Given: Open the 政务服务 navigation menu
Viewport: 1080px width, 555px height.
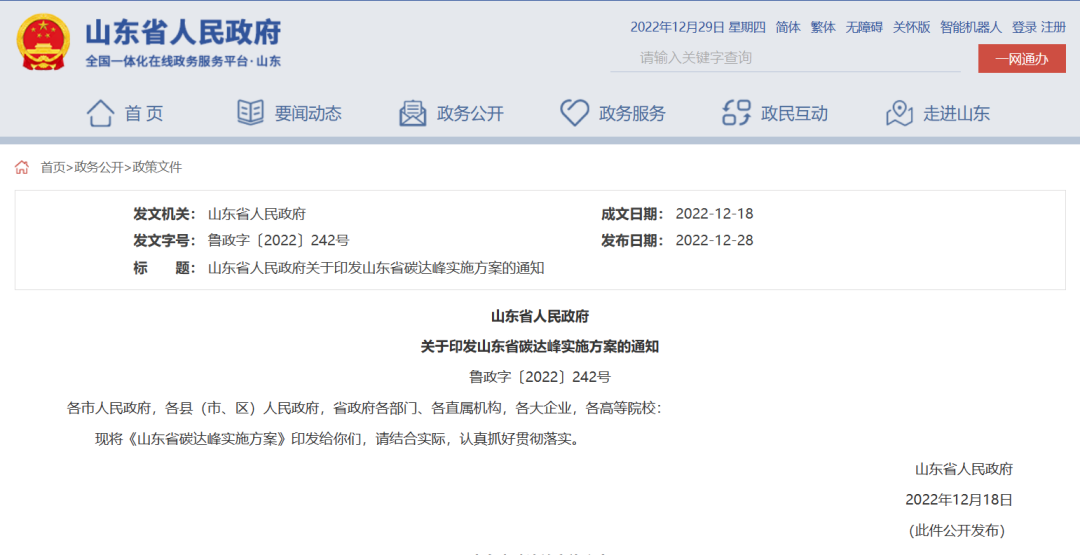Looking at the screenshot, I should (x=632, y=114).
